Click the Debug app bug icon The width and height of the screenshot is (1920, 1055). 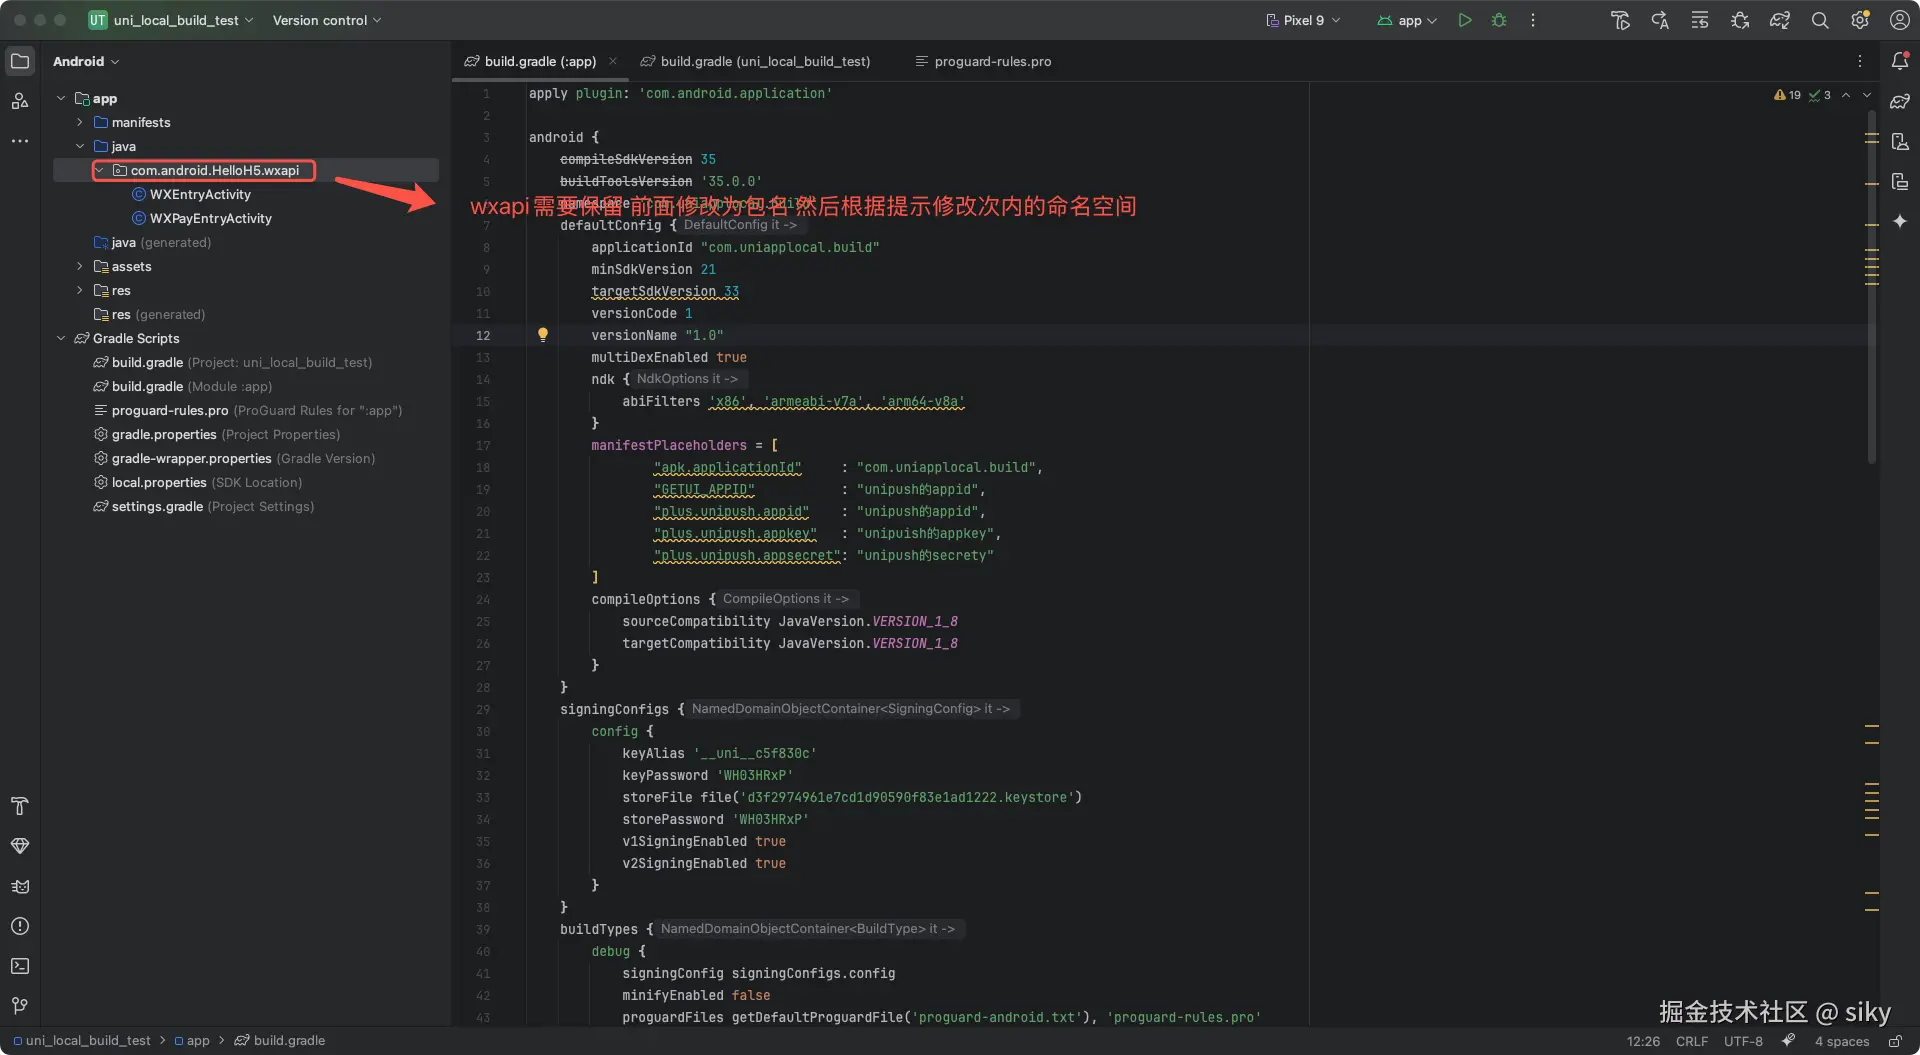click(1498, 20)
